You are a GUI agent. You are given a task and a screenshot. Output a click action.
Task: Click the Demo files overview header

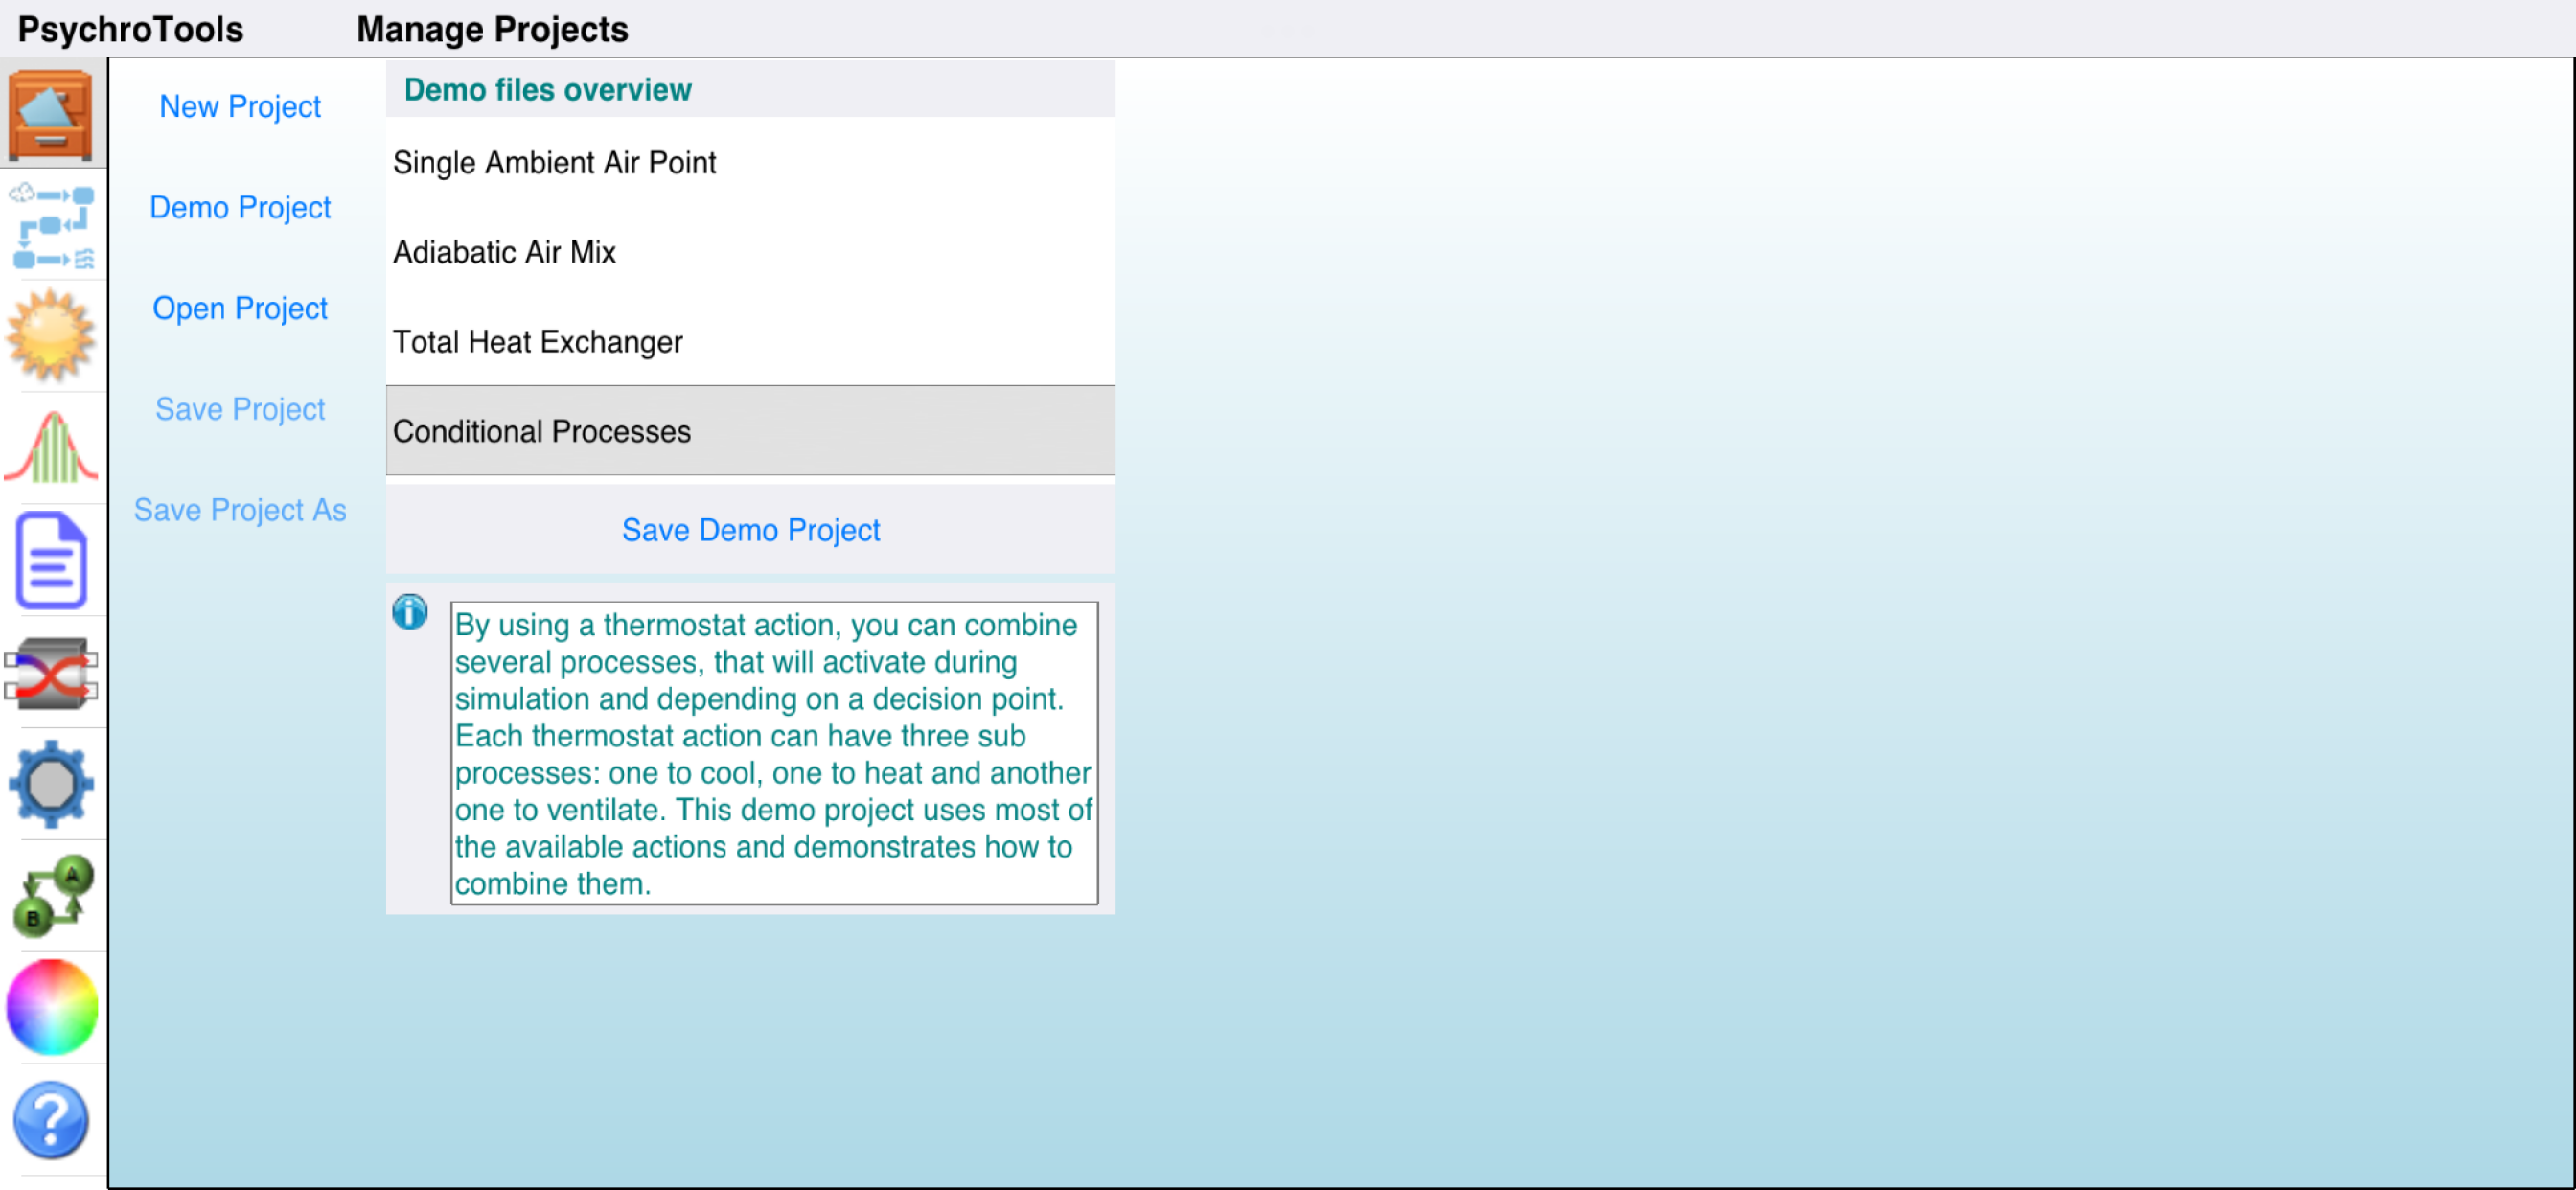coord(751,90)
